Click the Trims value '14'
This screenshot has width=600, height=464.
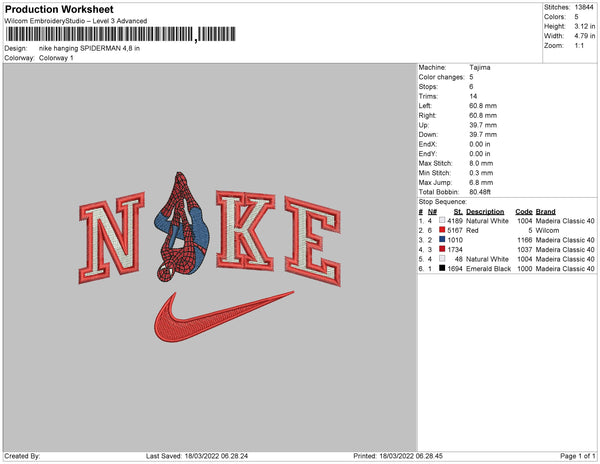click(x=473, y=96)
